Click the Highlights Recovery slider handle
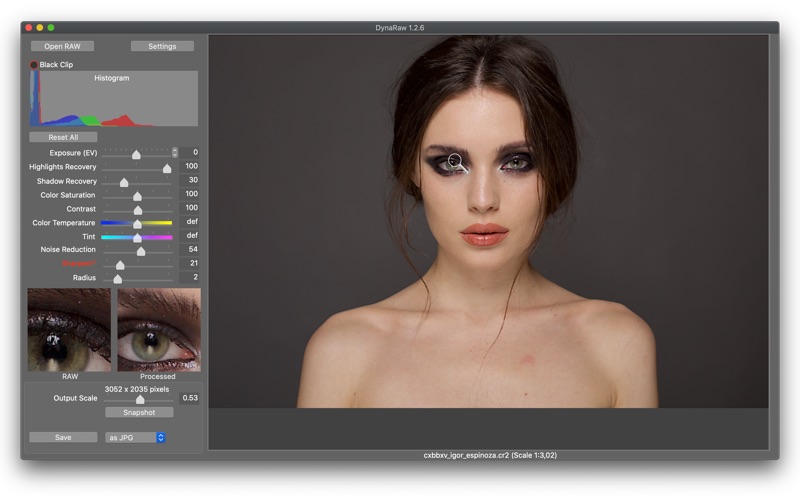The image size is (800, 500). 167,168
